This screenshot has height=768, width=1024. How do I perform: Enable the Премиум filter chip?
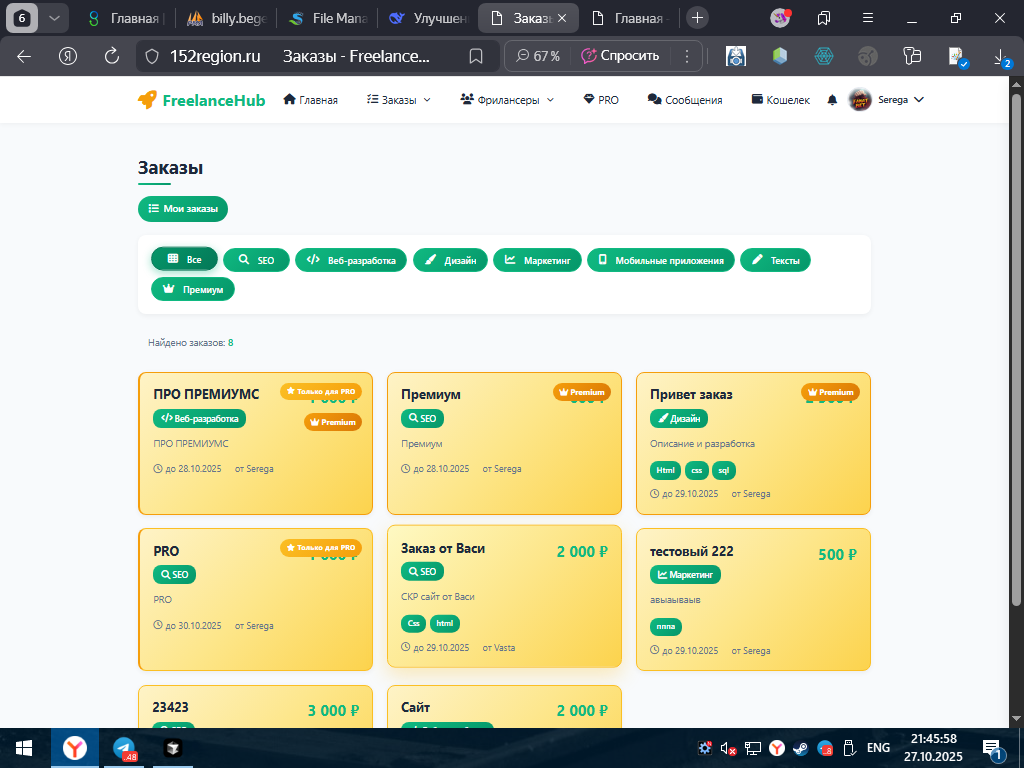(x=193, y=289)
